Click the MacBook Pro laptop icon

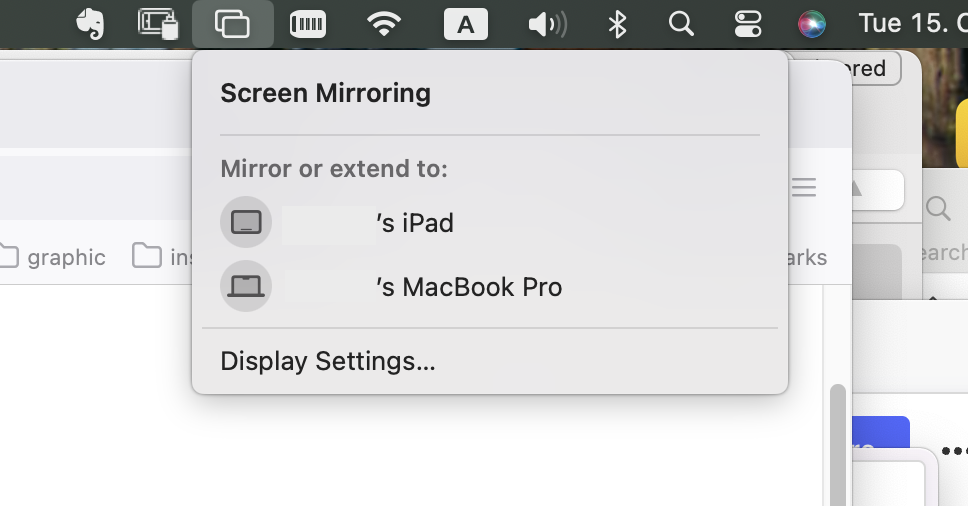(246, 286)
